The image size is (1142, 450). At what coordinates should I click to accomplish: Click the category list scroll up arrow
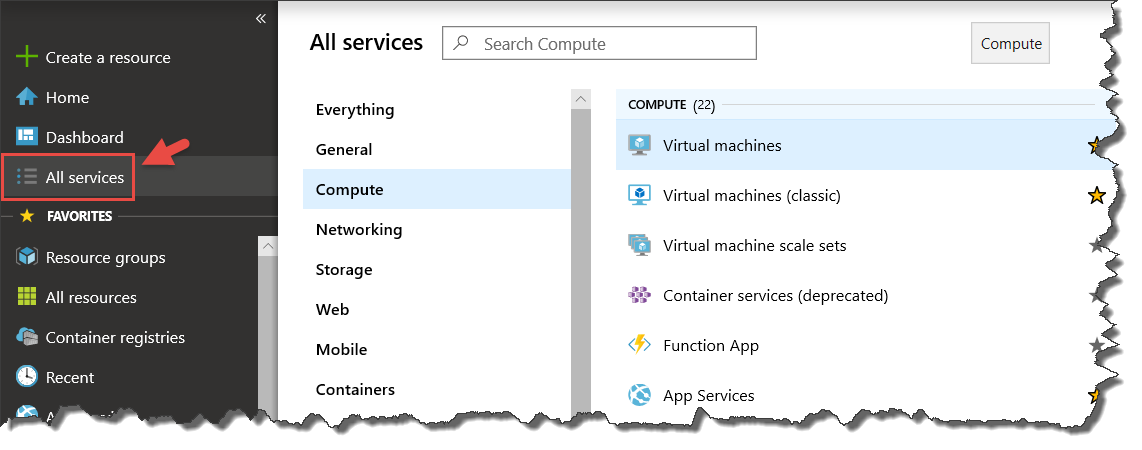click(x=580, y=99)
